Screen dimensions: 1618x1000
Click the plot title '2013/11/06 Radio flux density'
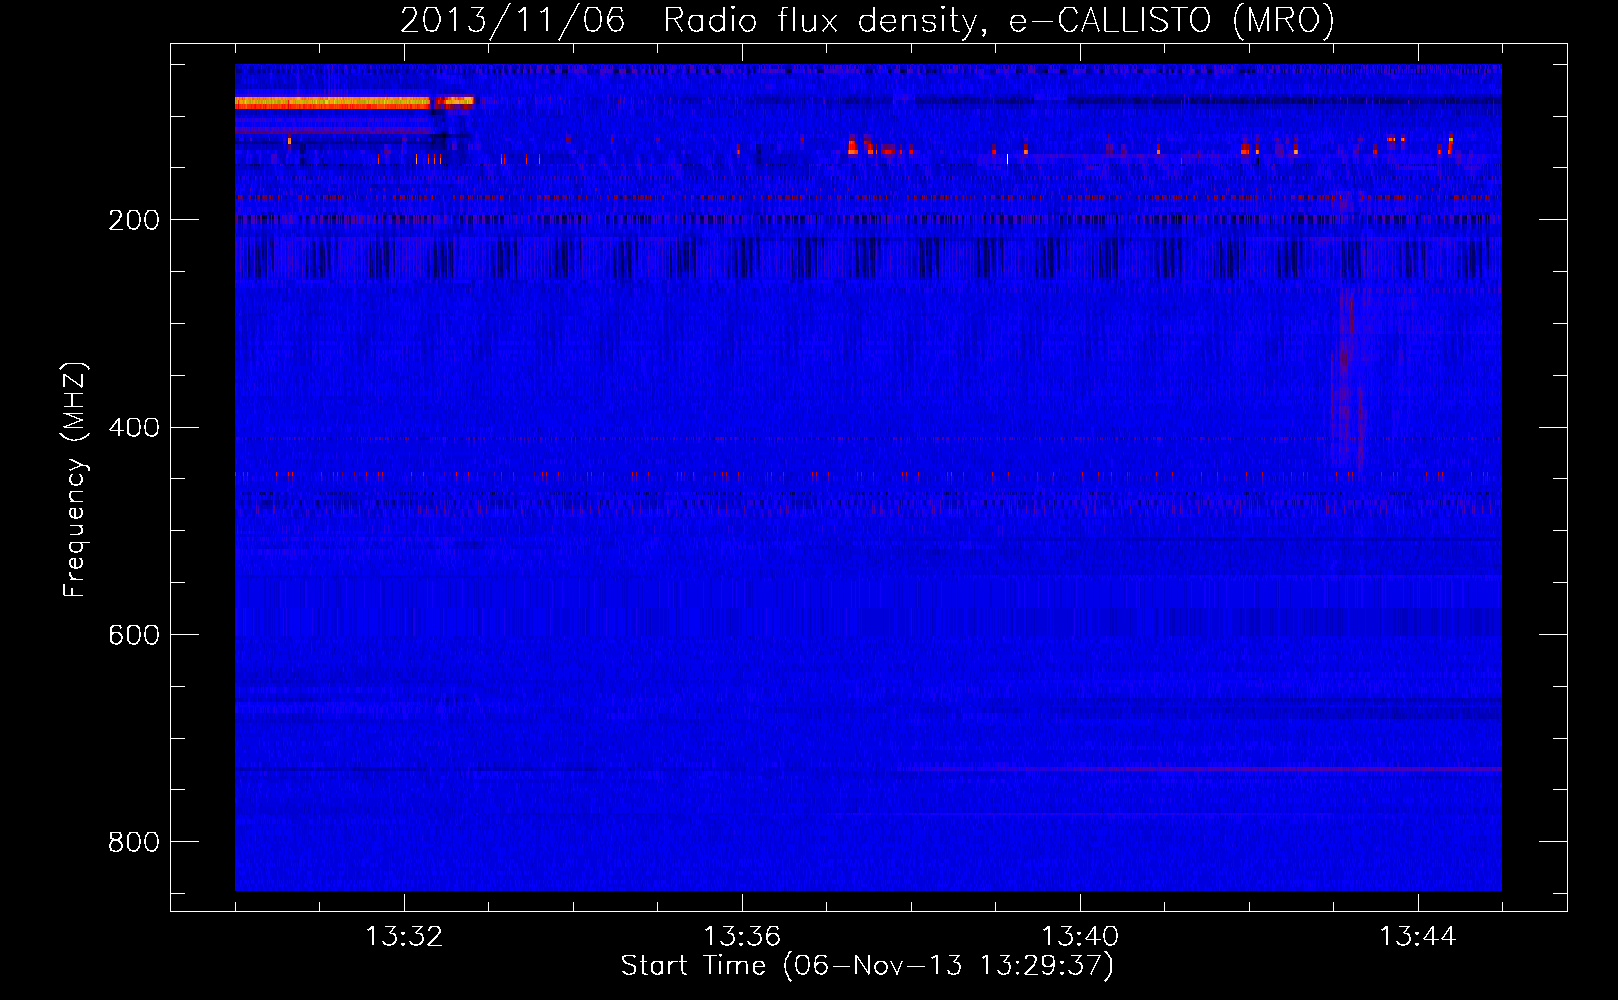coord(867,21)
